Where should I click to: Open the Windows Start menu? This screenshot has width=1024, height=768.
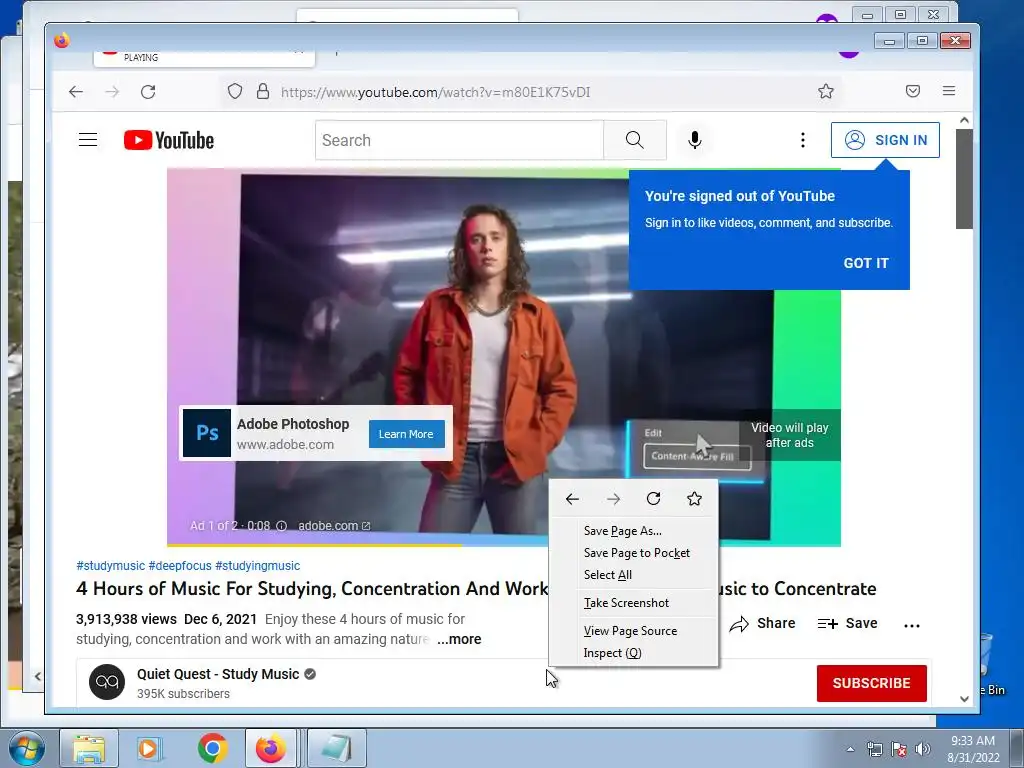(x=25, y=748)
